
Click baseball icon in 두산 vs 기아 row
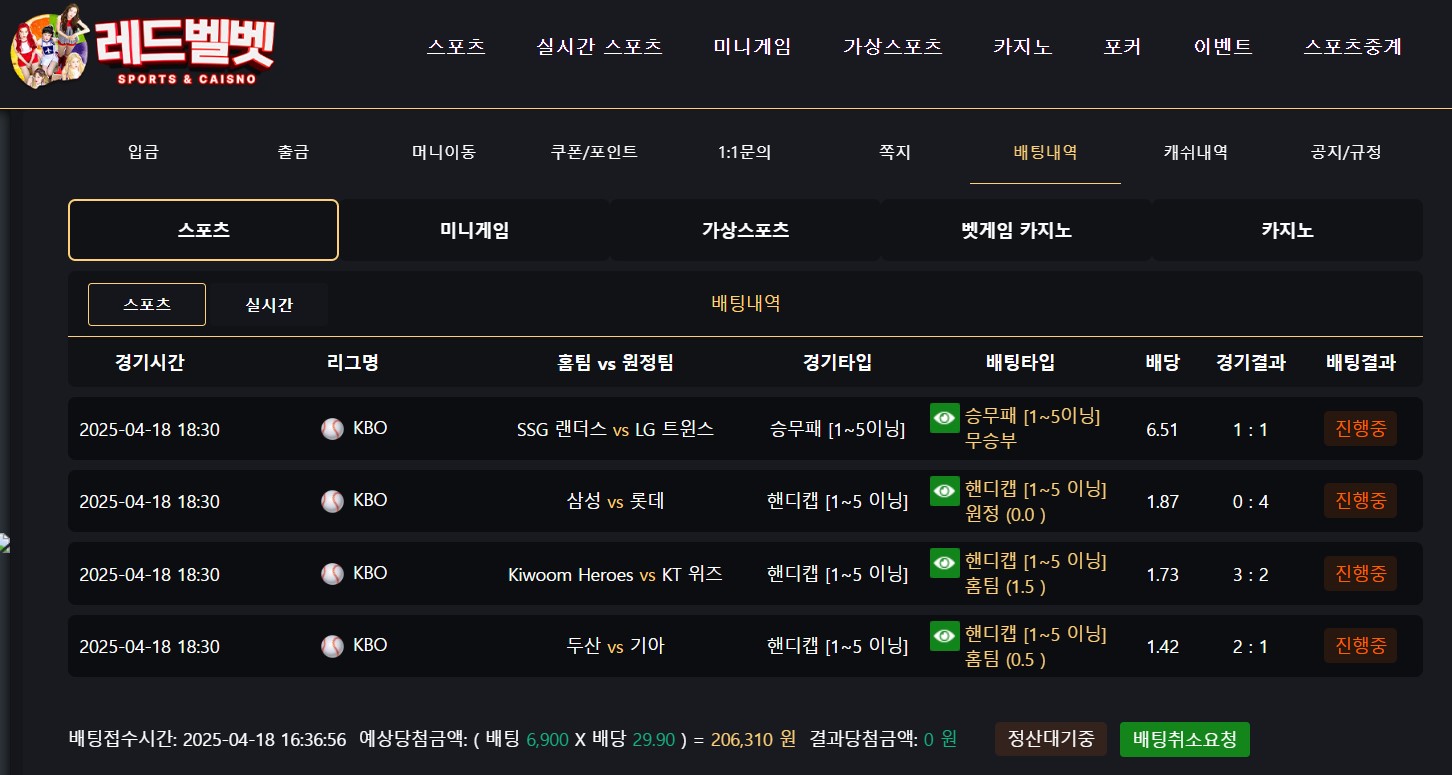click(x=332, y=646)
